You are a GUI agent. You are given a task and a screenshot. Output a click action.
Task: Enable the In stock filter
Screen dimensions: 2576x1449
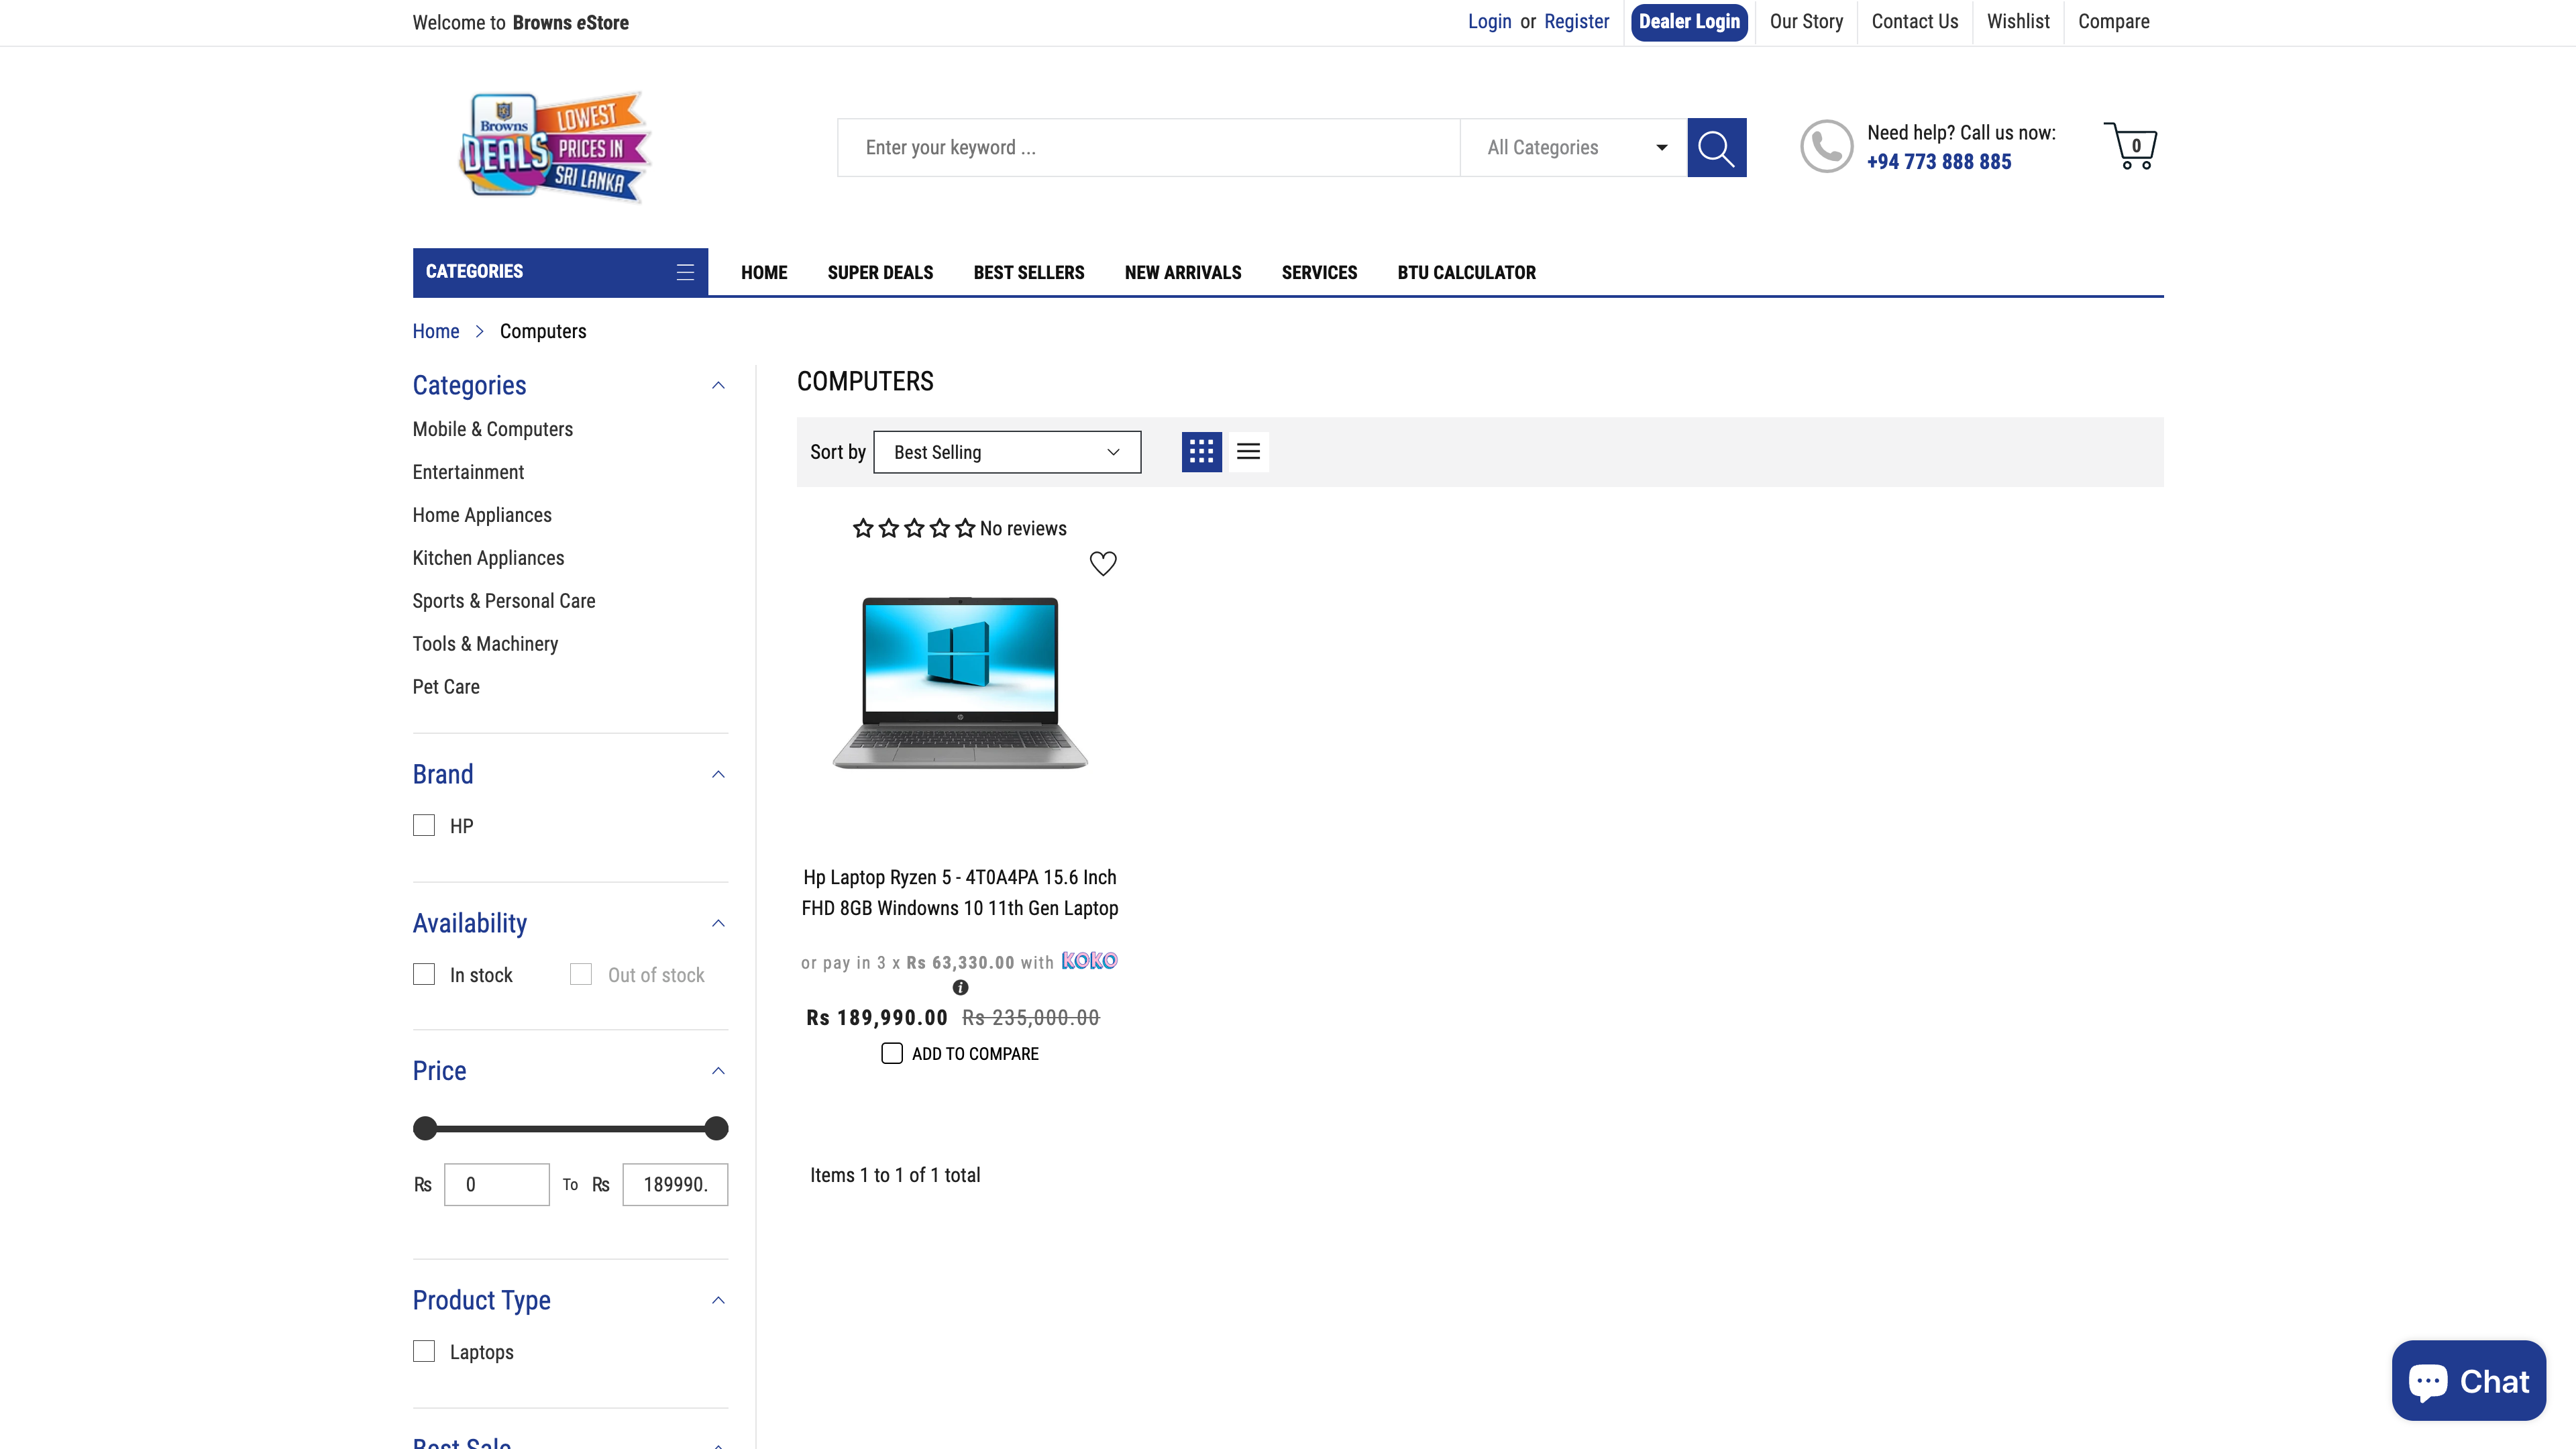424,974
